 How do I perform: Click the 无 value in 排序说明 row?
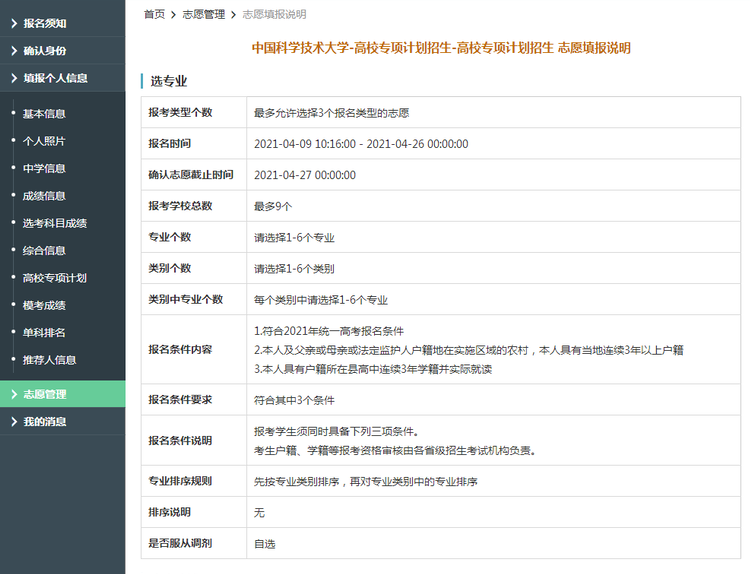click(259, 513)
